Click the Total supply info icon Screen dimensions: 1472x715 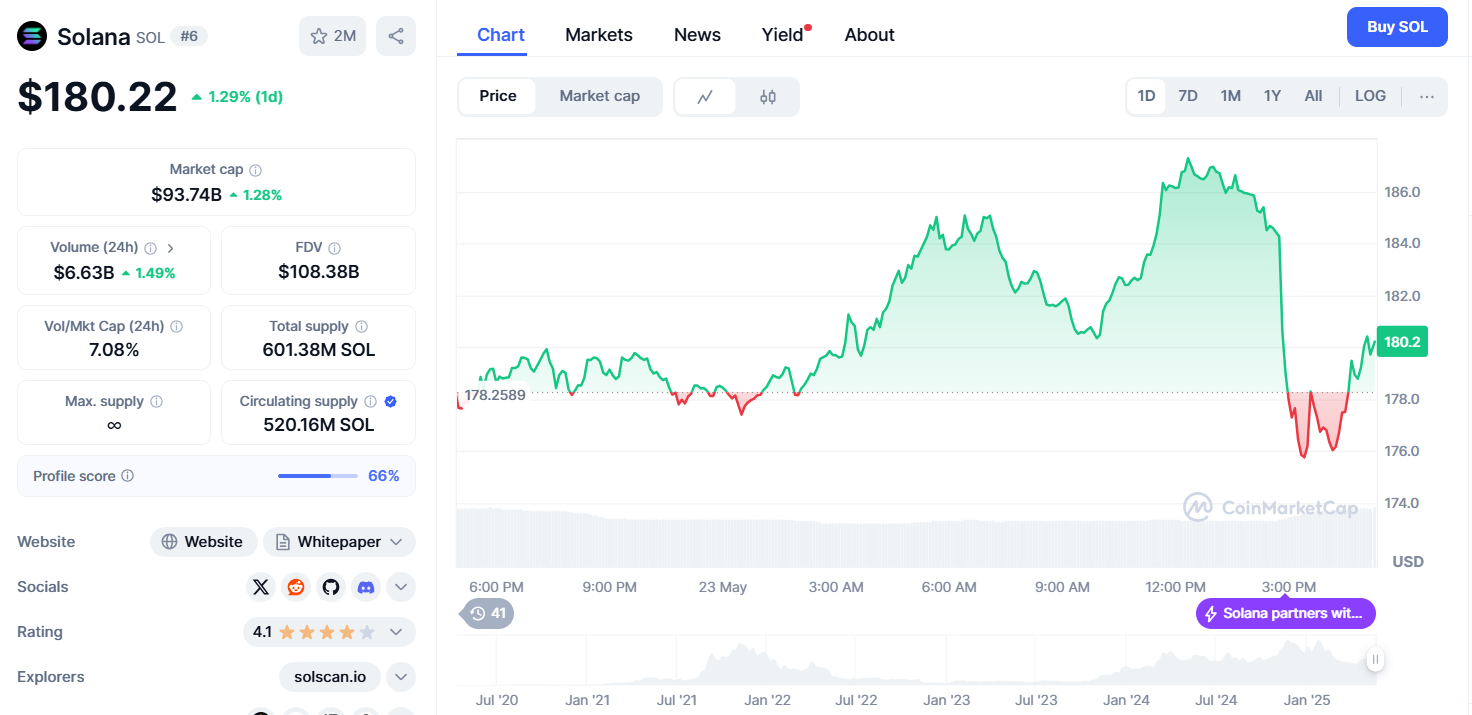pyautogui.click(x=362, y=327)
